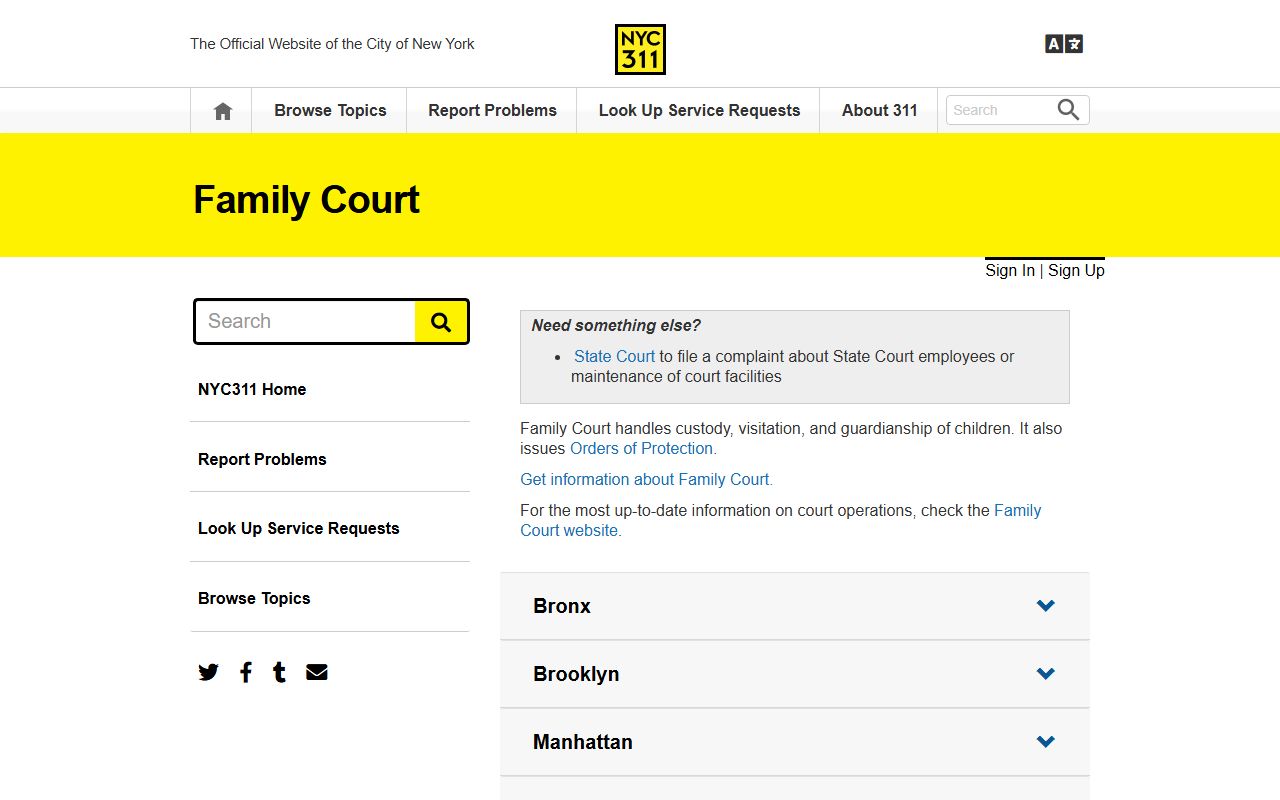Screen dimensions: 1280x800
Task: Share page via Facebook icon
Action: point(246,672)
